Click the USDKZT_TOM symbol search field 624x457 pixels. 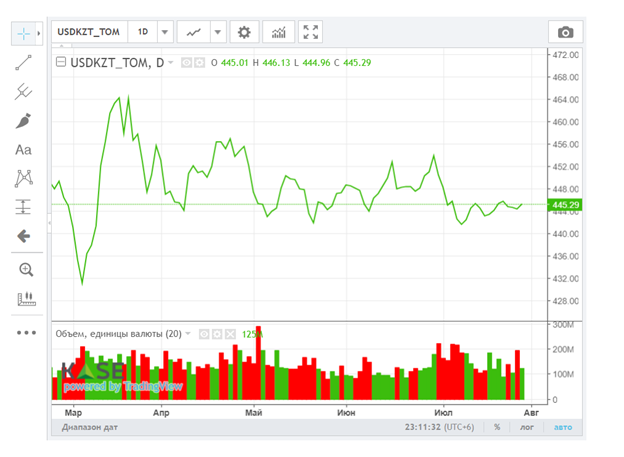coord(89,32)
